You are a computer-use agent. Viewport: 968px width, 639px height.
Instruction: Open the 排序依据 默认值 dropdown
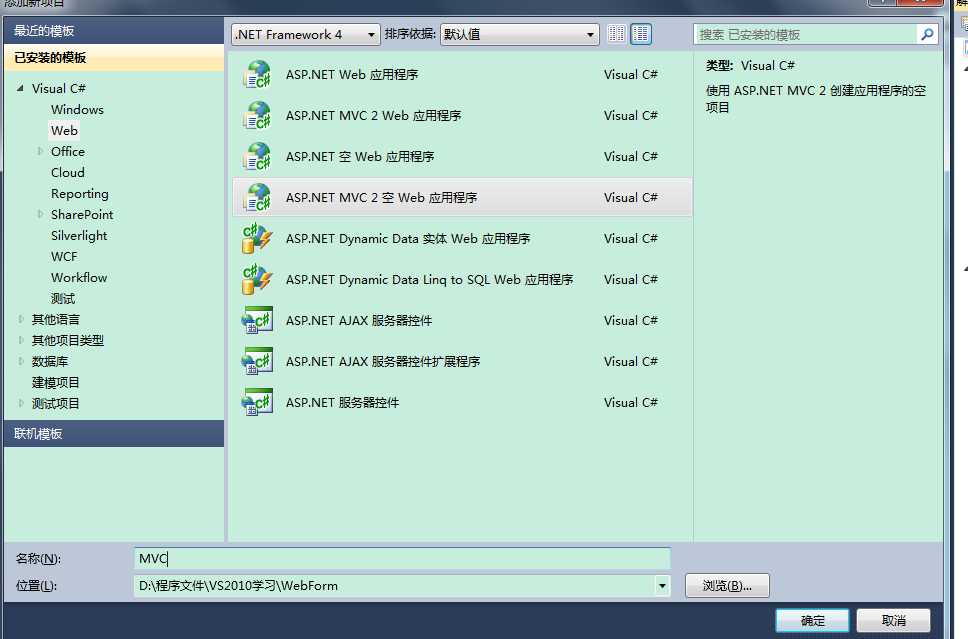(519, 35)
